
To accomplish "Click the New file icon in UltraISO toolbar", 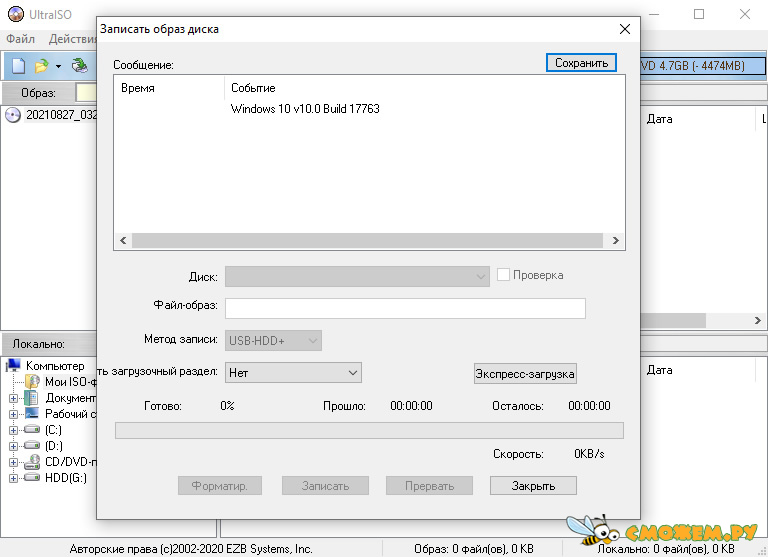I will click(x=18, y=66).
